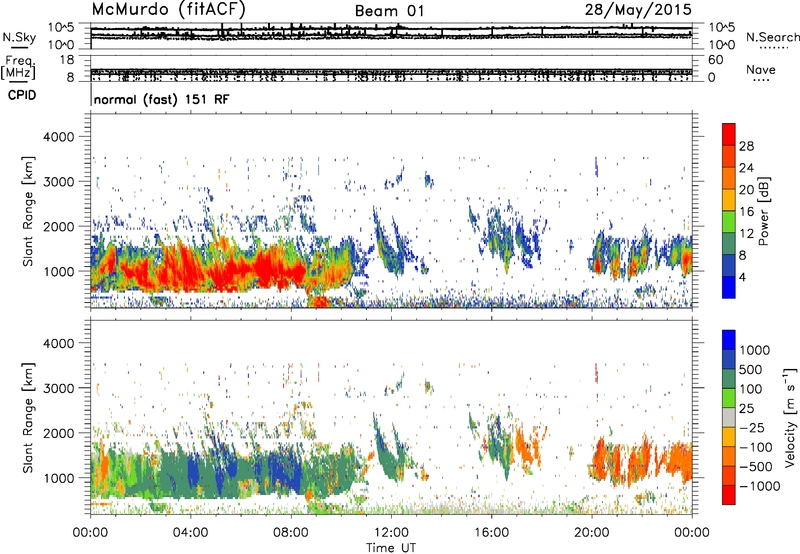This screenshot has height=554, width=800.
Task: Click the '12:00' time tick label
Action: [391, 533]
